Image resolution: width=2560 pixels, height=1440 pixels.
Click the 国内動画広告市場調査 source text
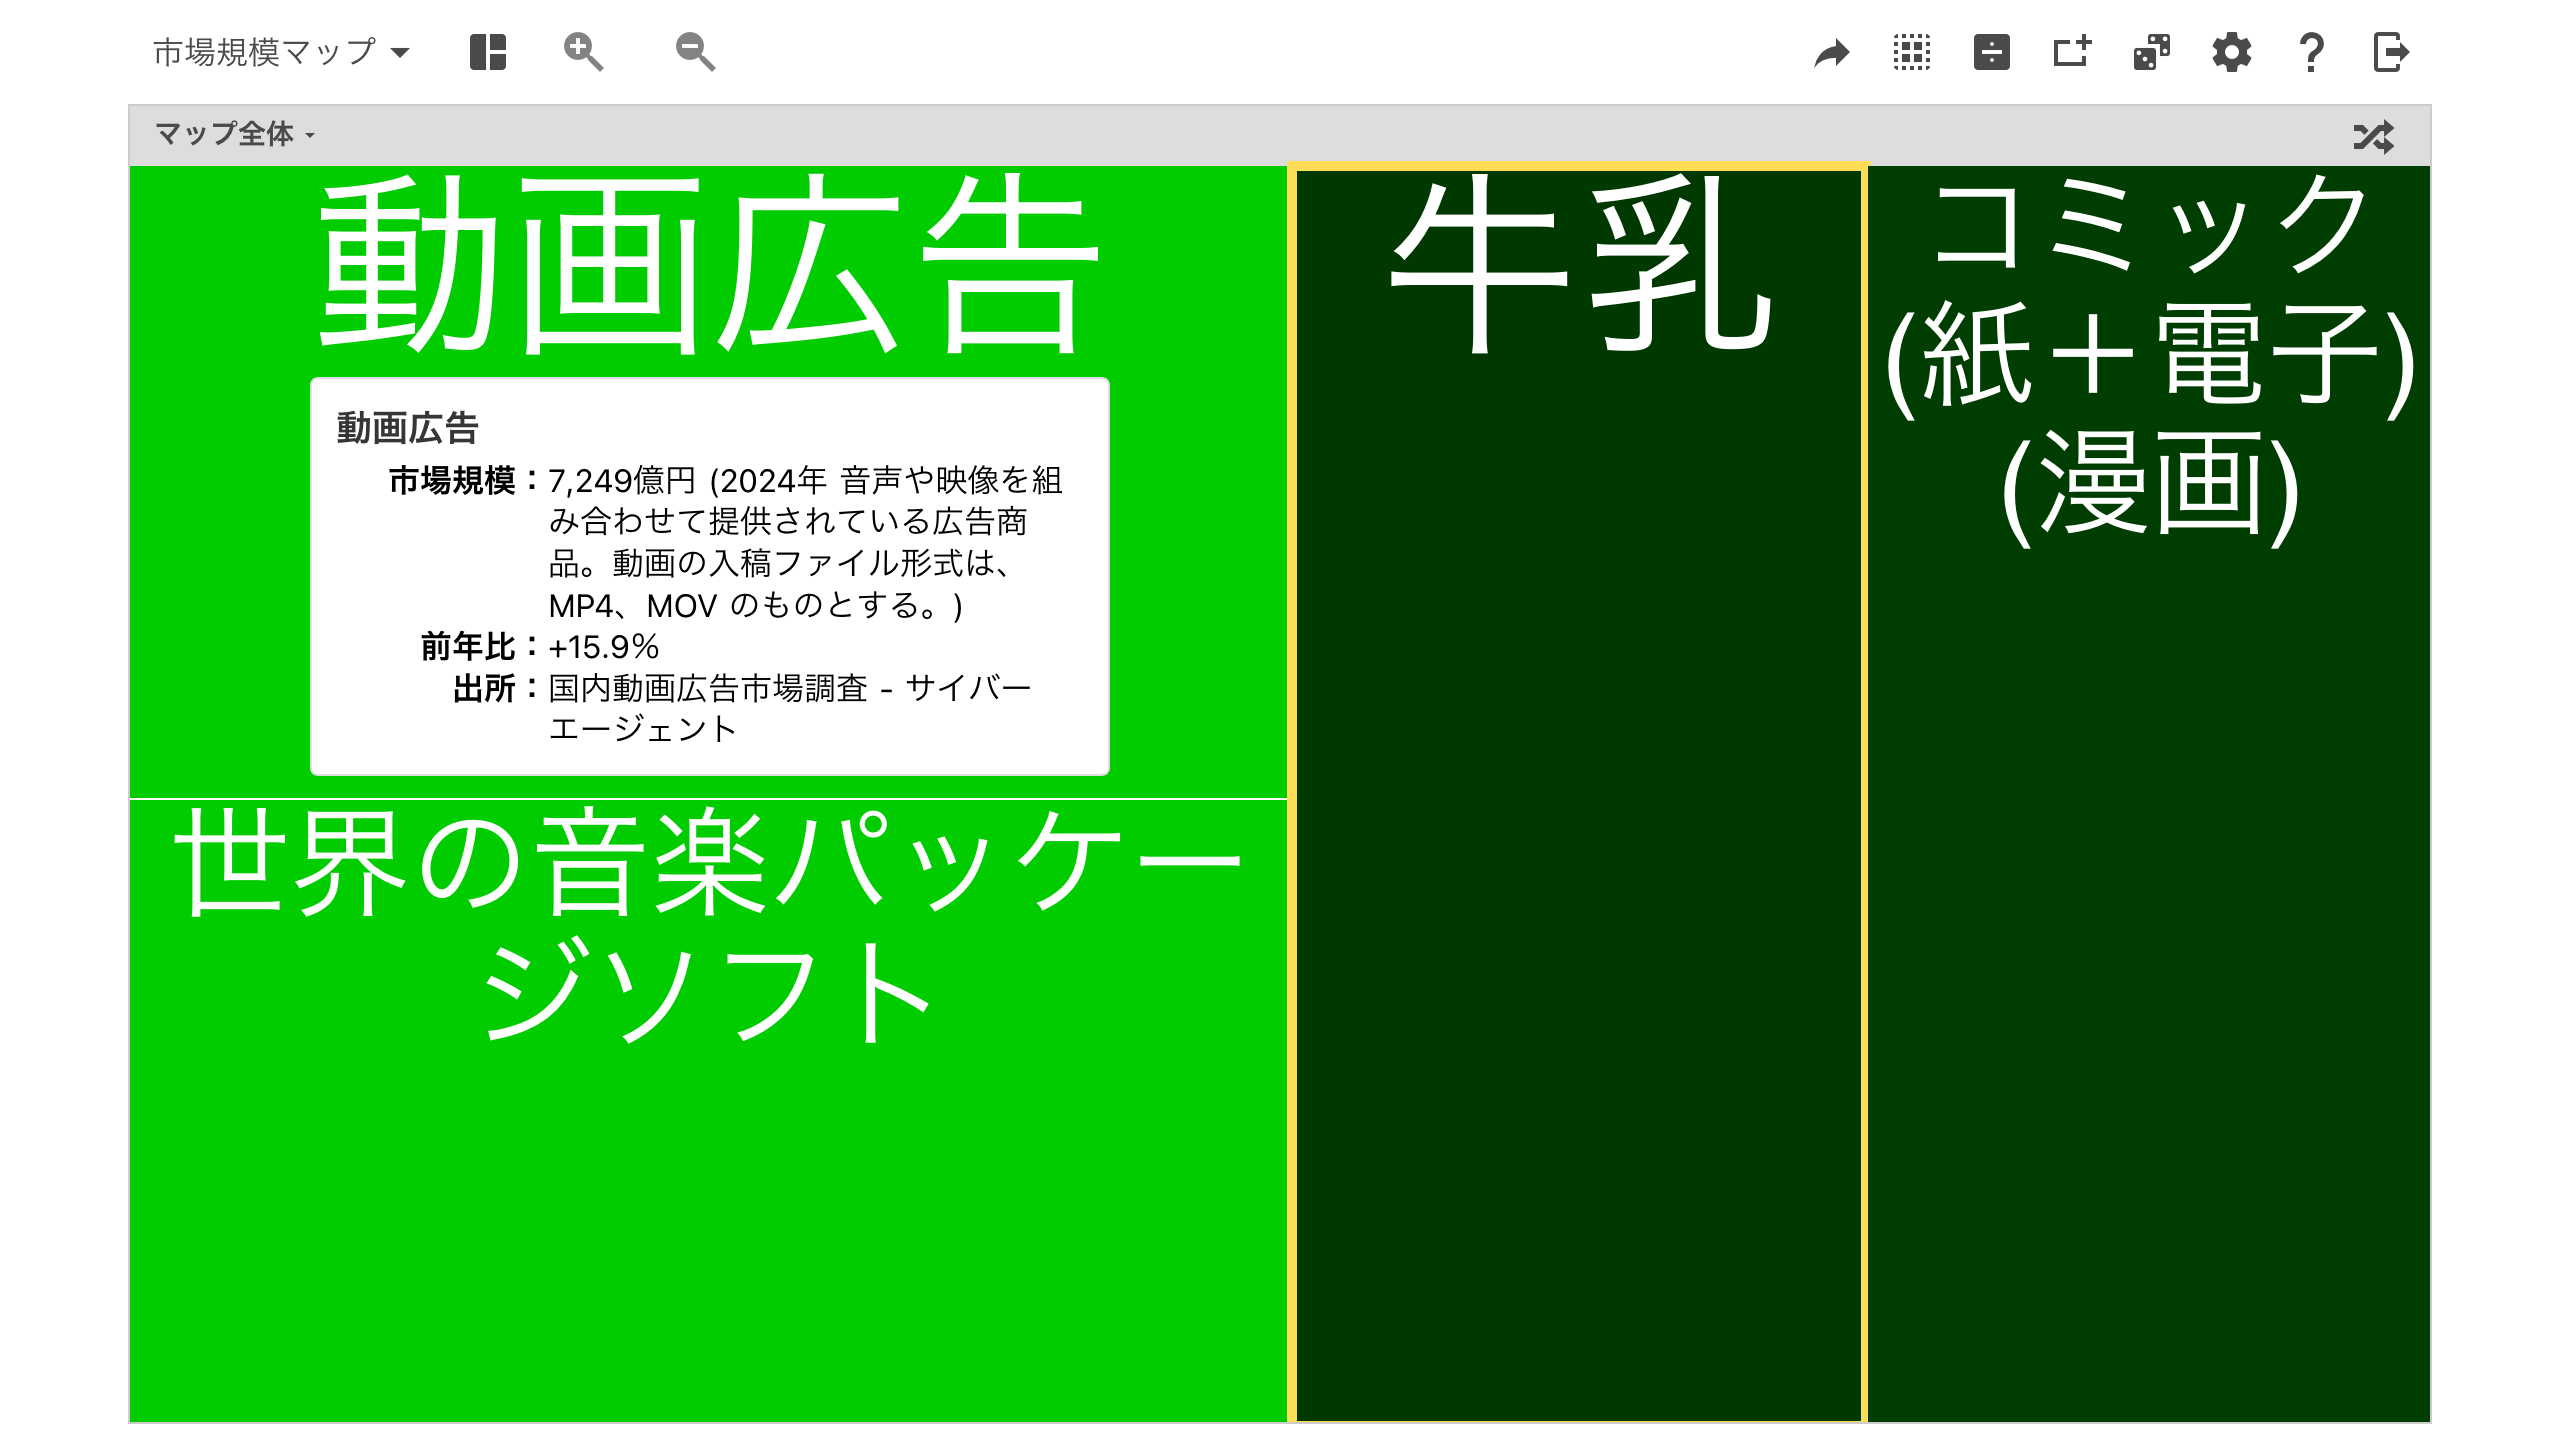point(708,688)
